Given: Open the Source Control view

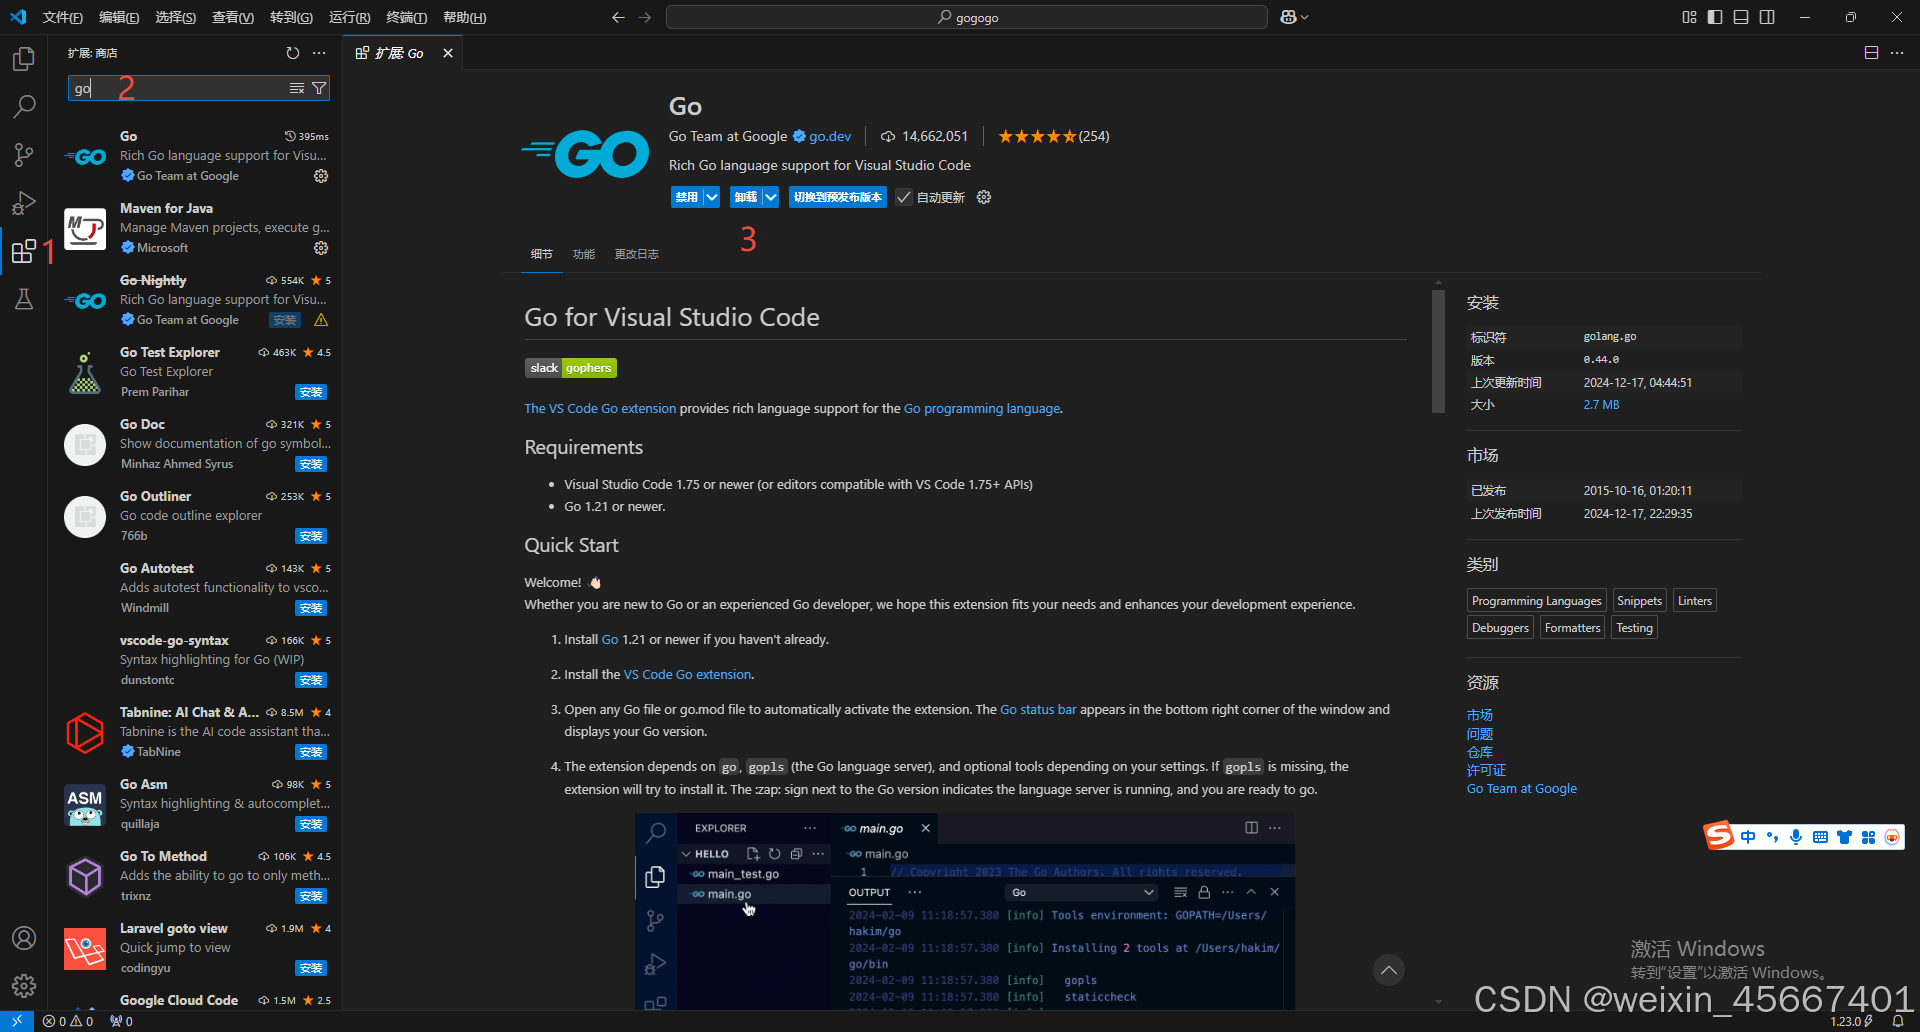Looking at the screenshot, I should click(x=24, y=155).
